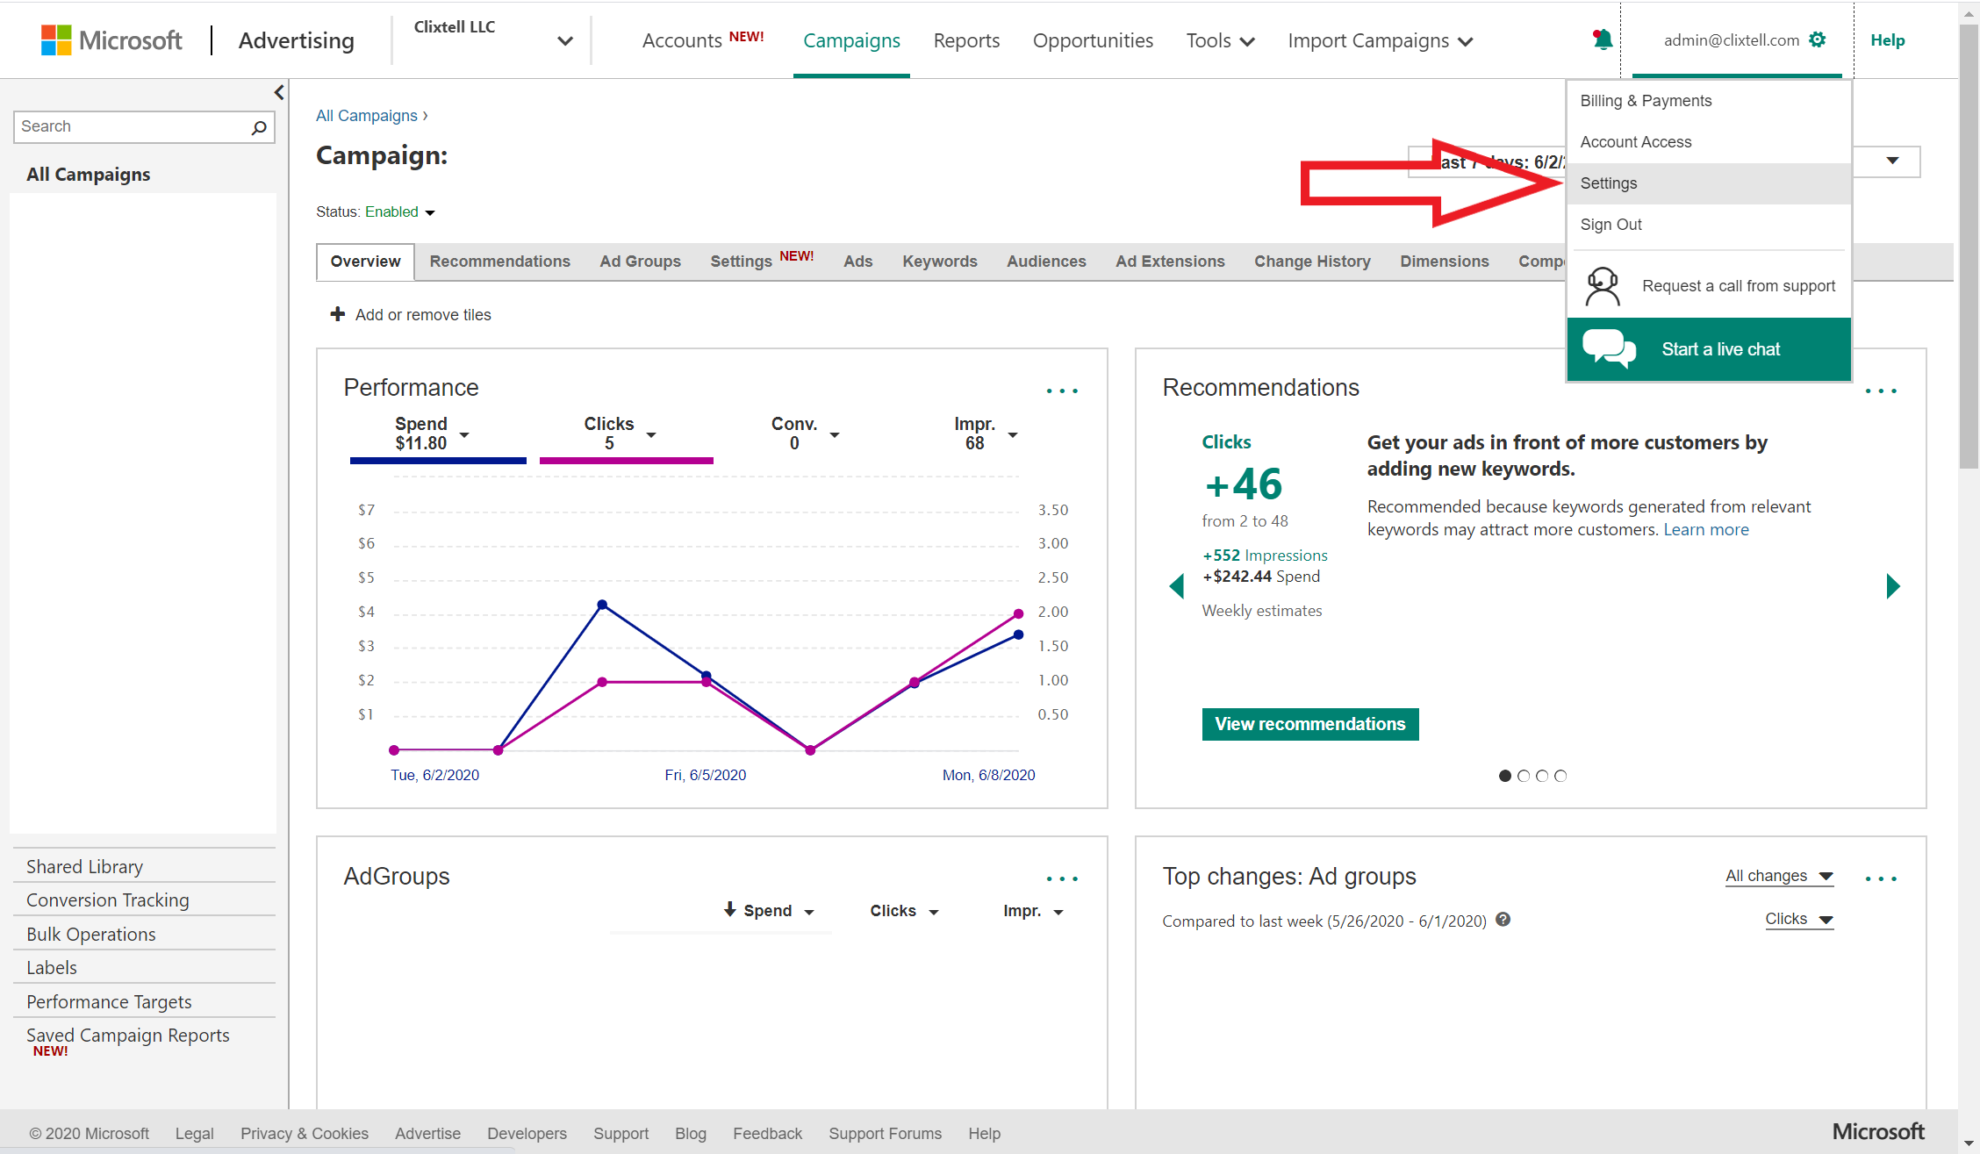The height and width of the screenshot is (1154, 1980).
Task: Open the Performance tile ellipsis menu
Action: 1061,390
